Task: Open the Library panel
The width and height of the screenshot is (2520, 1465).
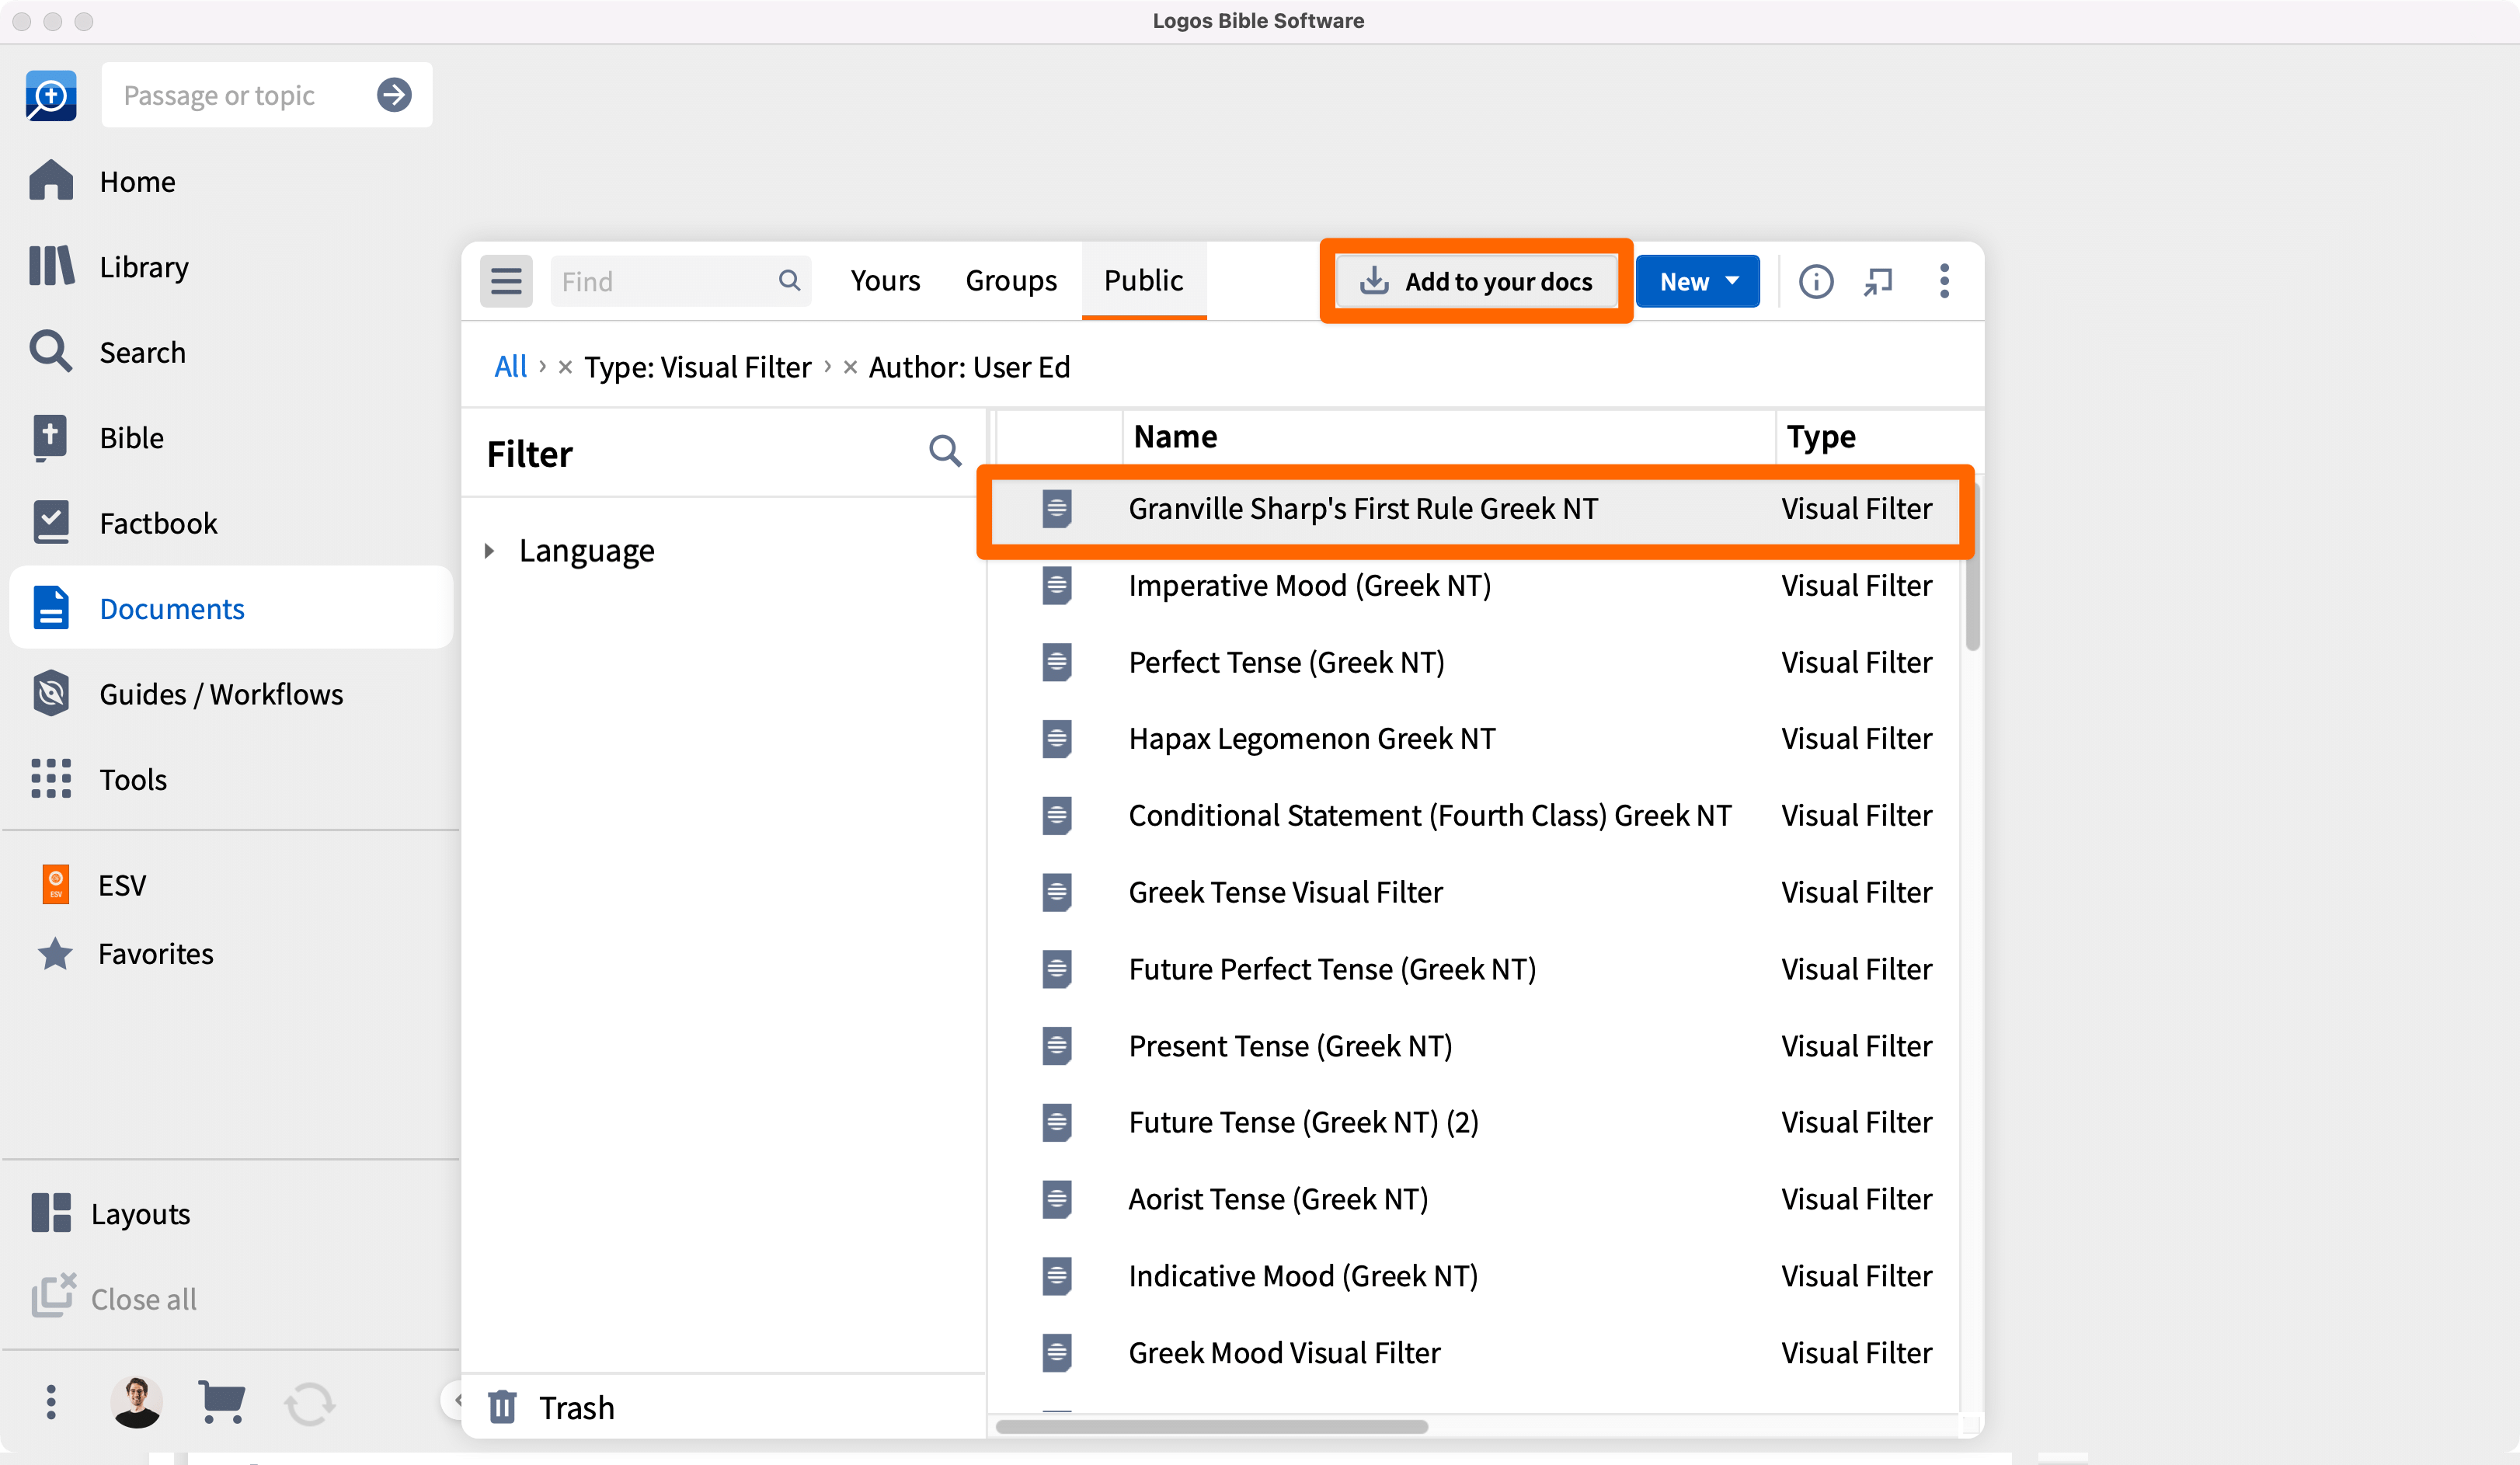Action: tap(143, 267)
